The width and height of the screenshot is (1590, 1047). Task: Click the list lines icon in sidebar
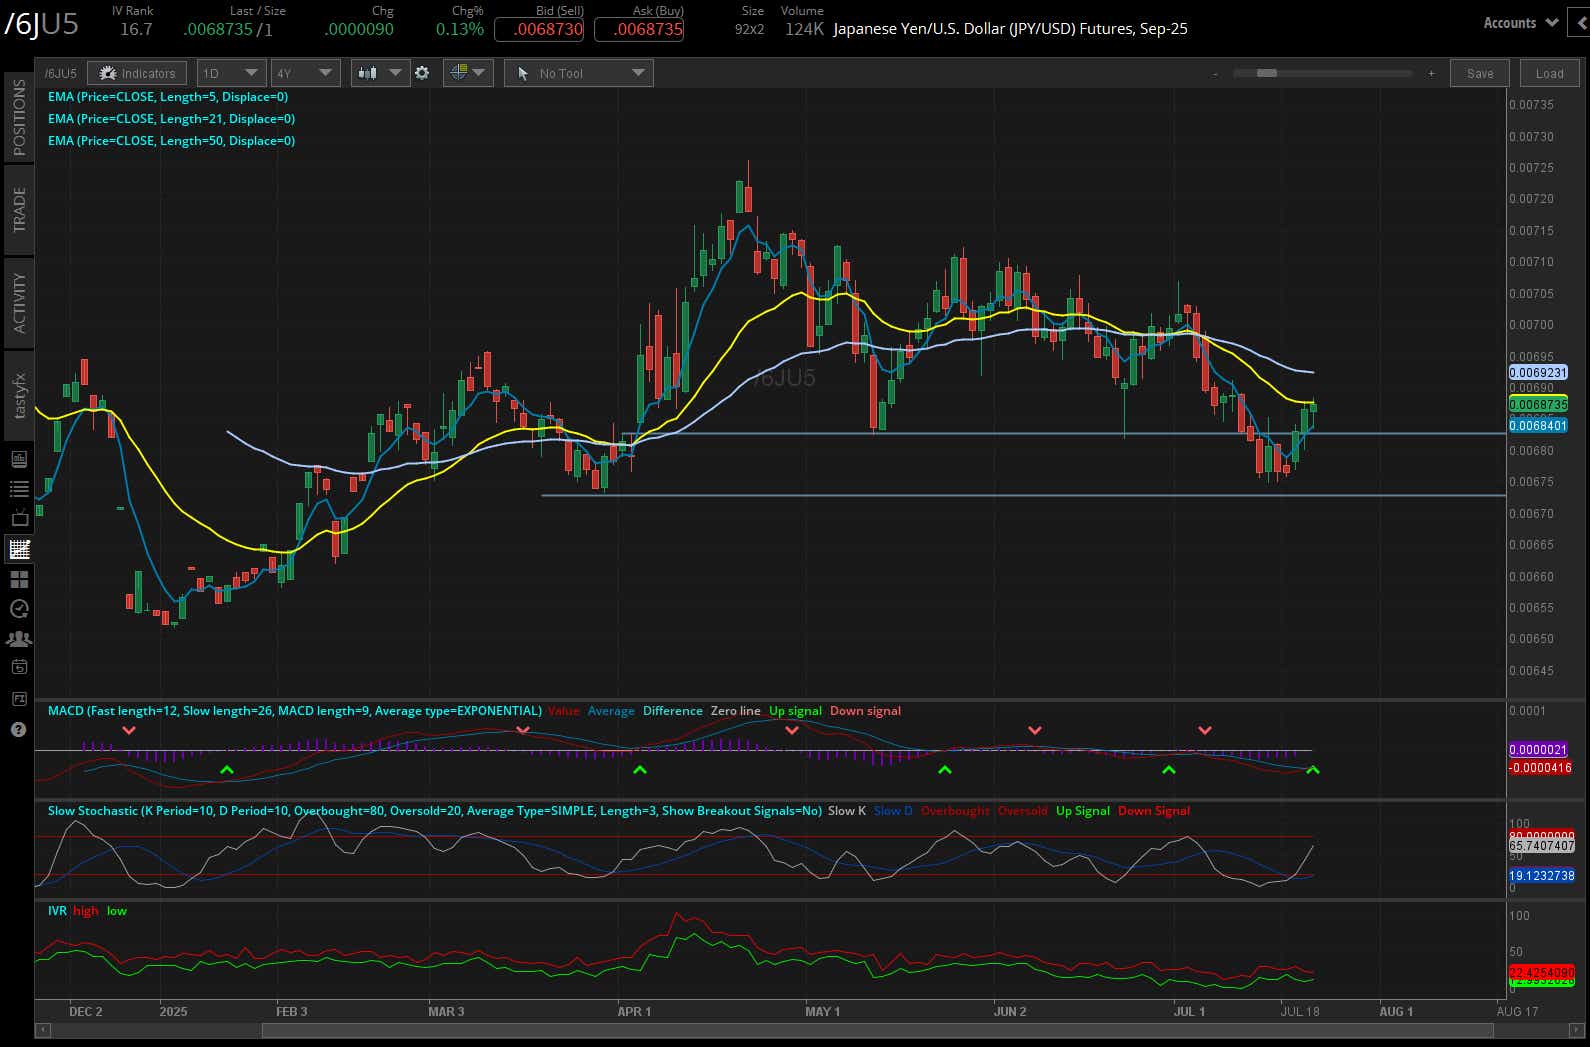pos(19,489)
